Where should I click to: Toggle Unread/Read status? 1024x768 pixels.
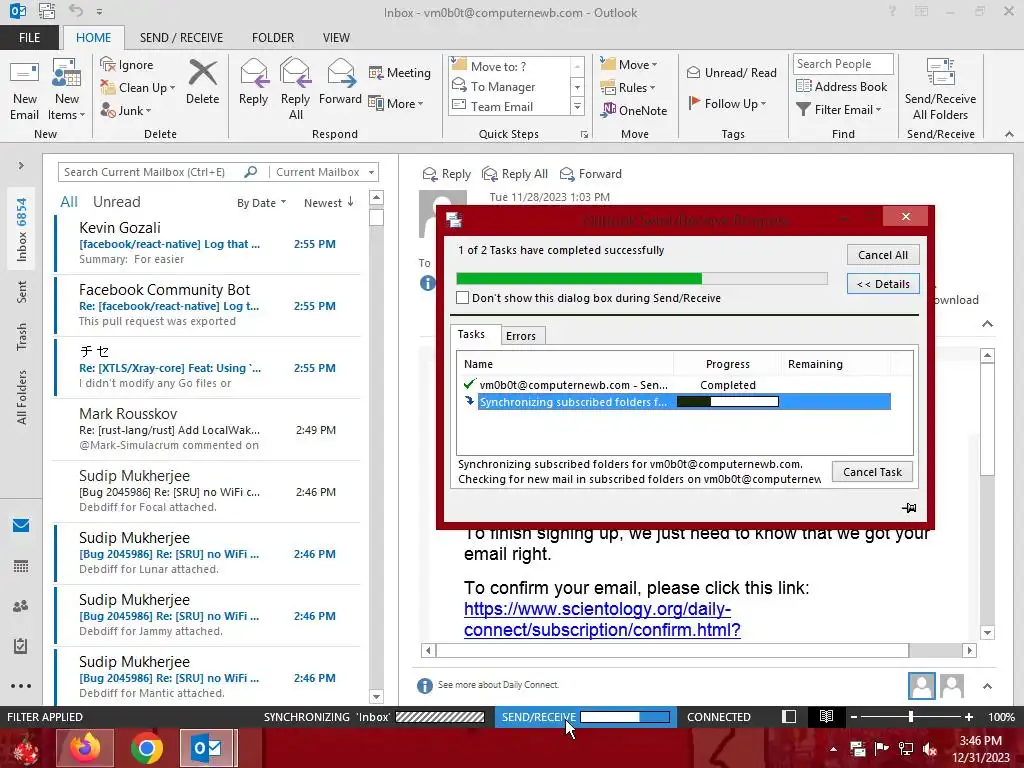[x=731, y=72]
